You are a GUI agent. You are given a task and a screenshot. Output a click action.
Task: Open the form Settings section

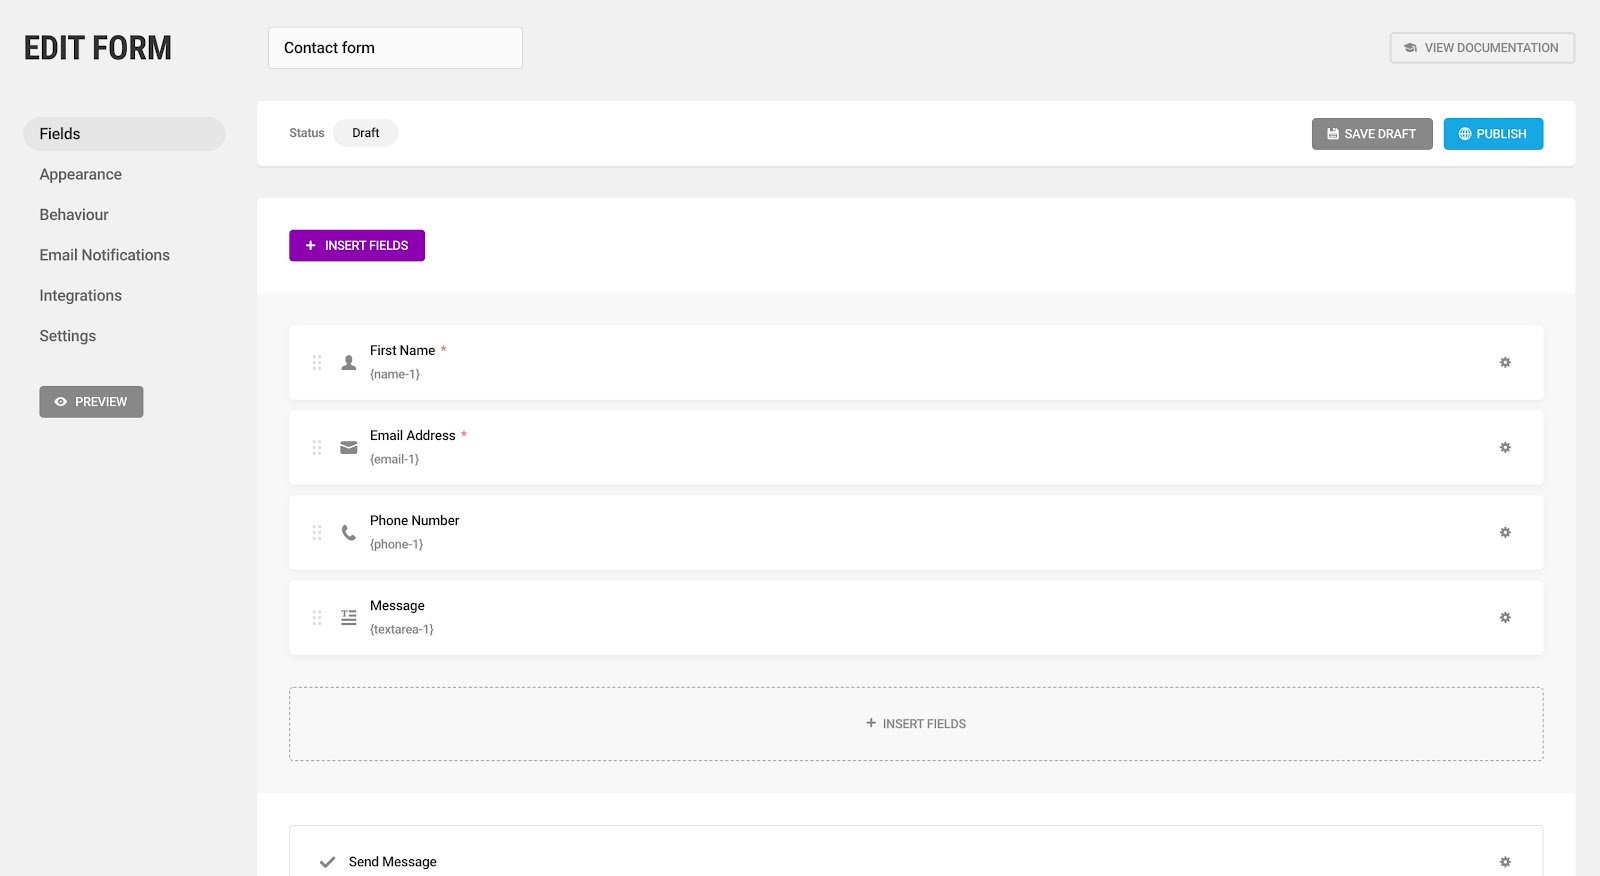click(x=67, y=336)
